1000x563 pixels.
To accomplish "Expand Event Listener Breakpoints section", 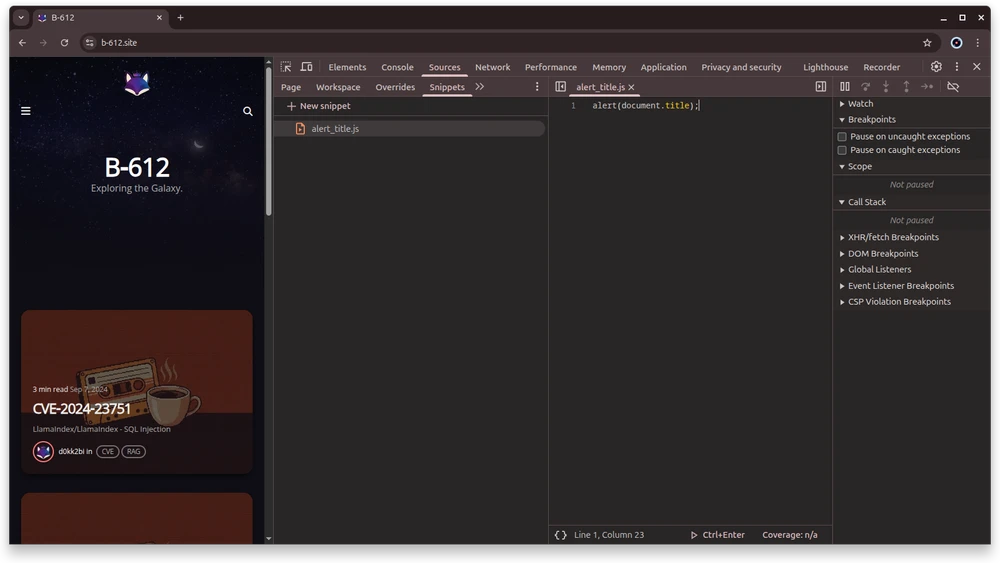I will (900, 286).
